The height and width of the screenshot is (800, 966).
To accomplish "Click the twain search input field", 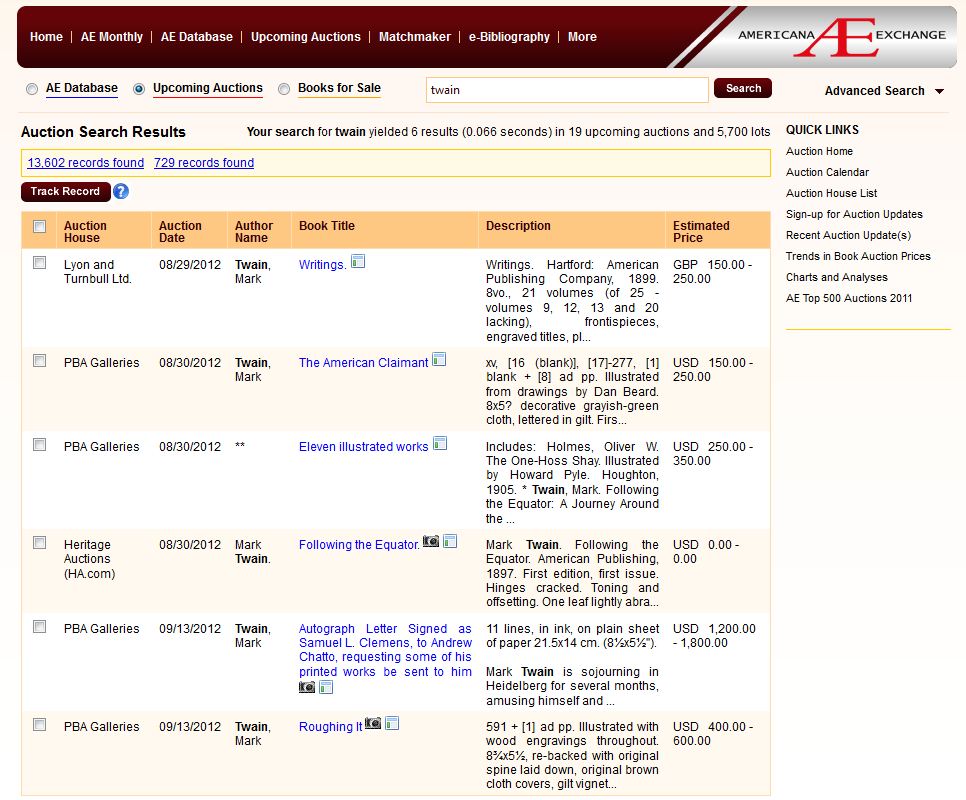I will click(x=567, y=90).
